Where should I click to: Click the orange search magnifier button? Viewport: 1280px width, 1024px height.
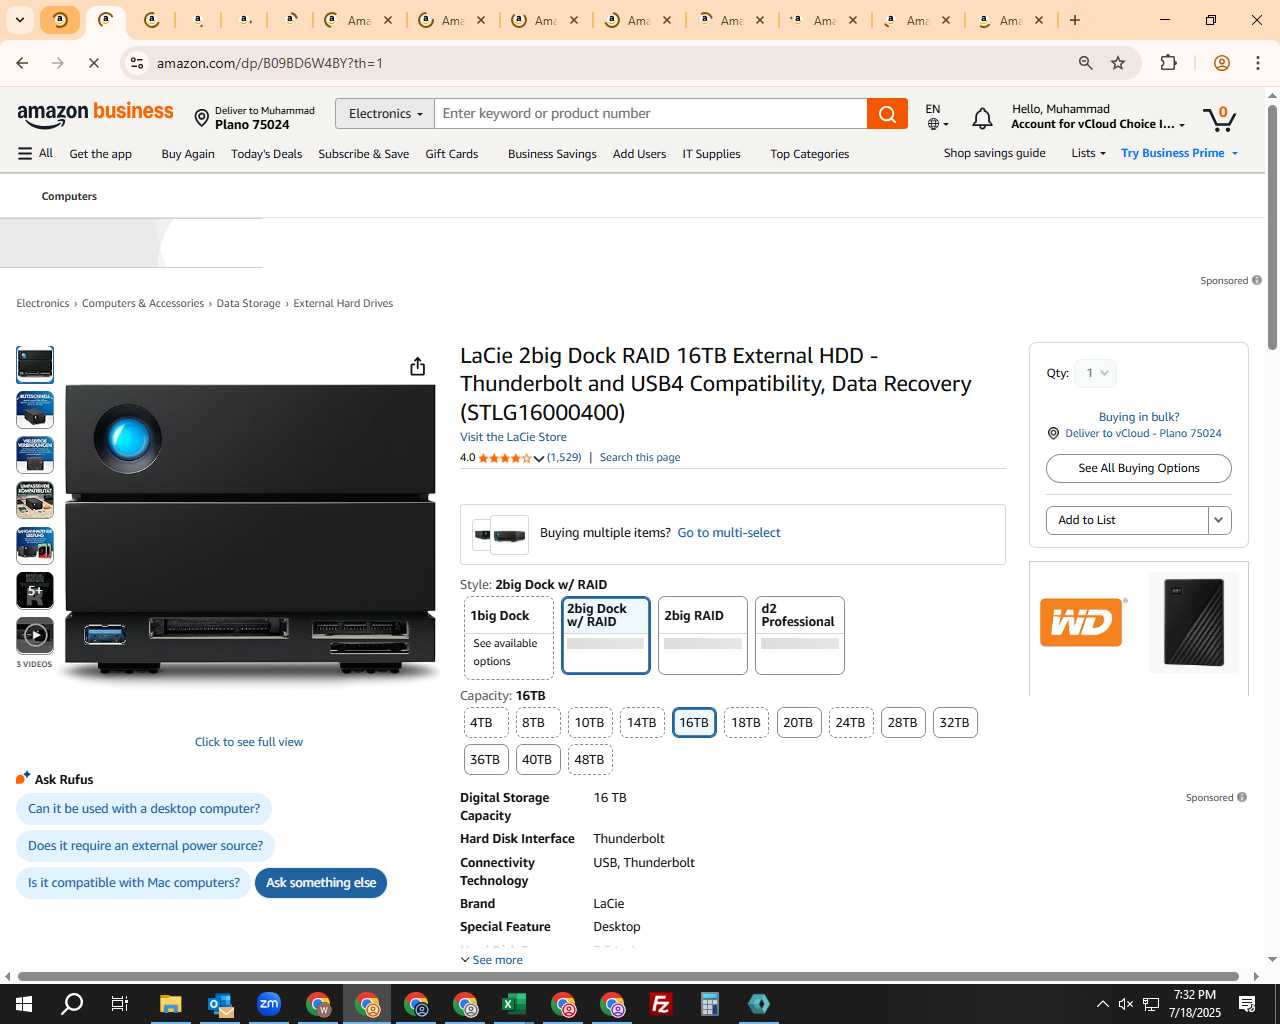(887, 114)
